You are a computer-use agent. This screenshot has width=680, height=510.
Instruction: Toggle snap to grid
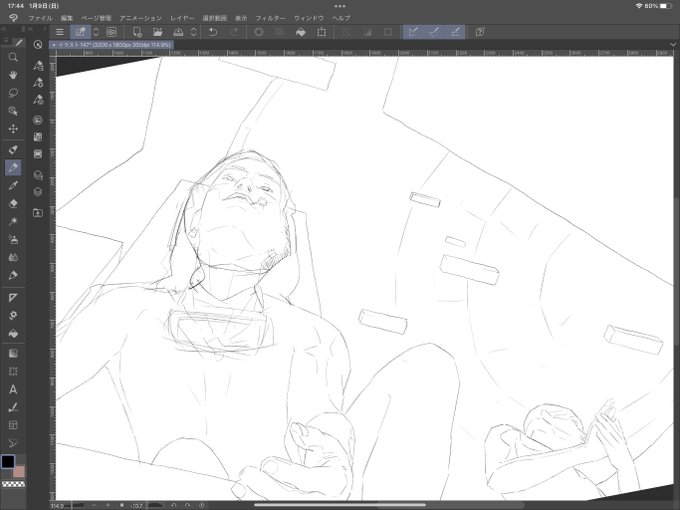pyautogui.click(x=455, y=32)
